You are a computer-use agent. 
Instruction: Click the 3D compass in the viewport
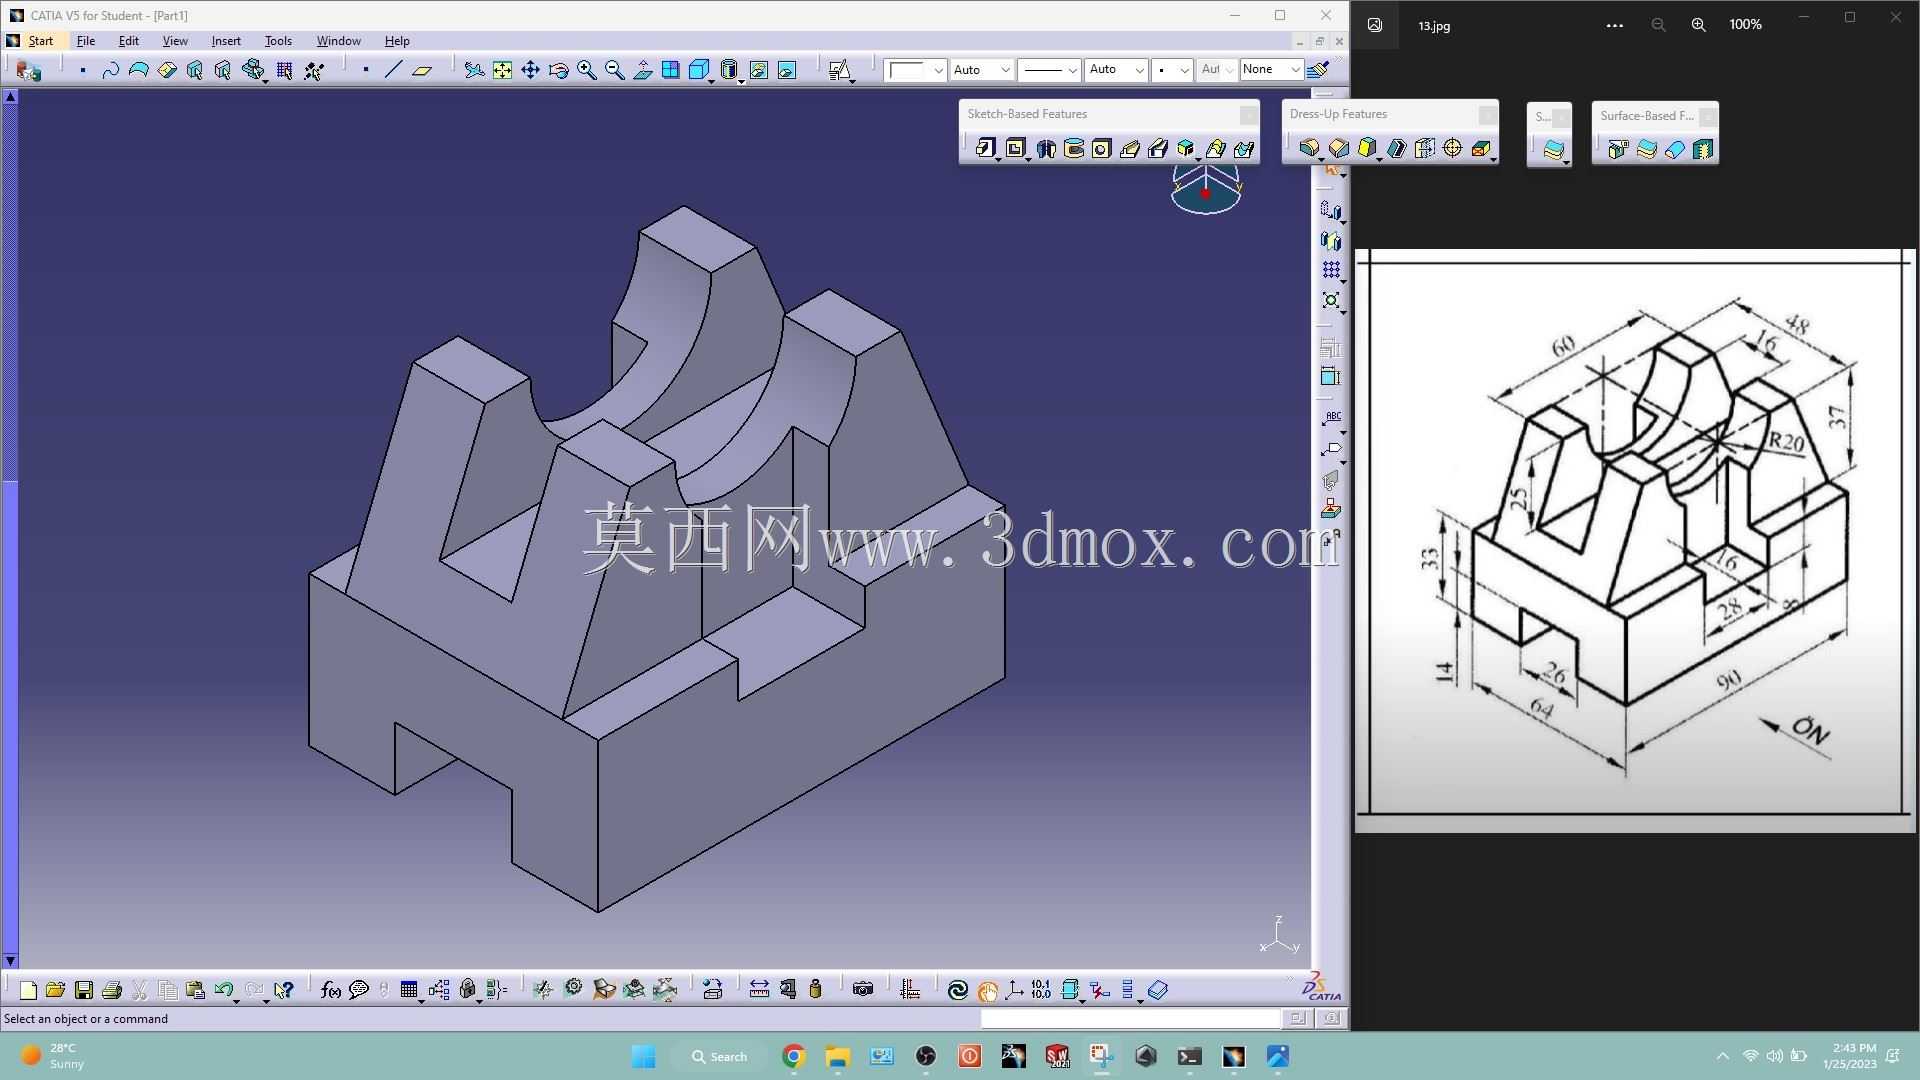(1206, 190)
